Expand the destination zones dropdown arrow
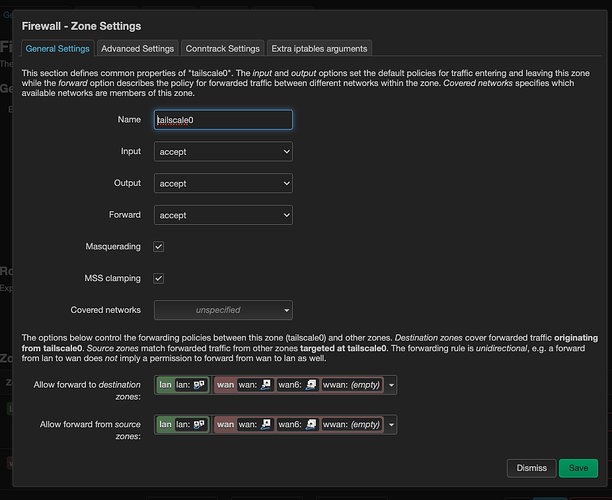The width and height of the screenshot is (612, 500). (392, 385)
